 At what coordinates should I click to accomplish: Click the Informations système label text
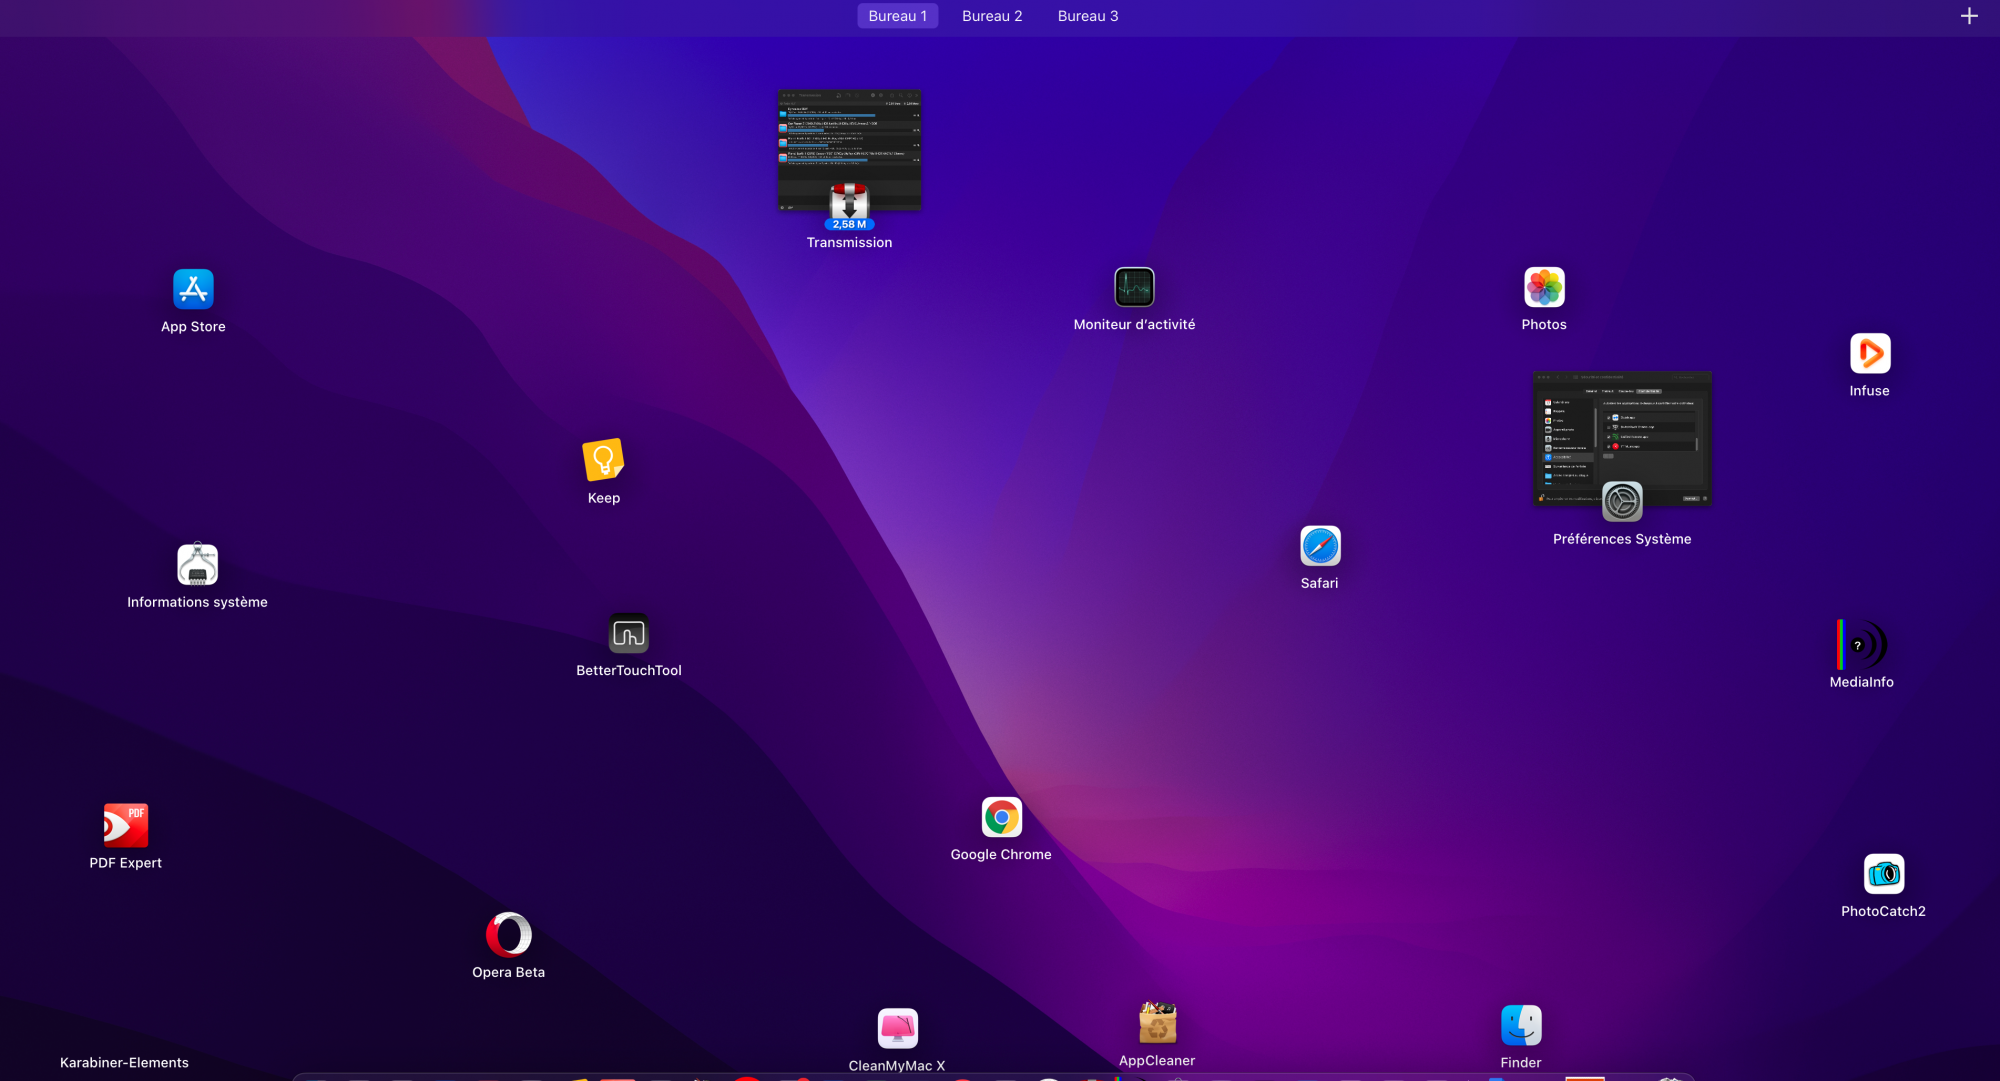click(x=197, y=602)
